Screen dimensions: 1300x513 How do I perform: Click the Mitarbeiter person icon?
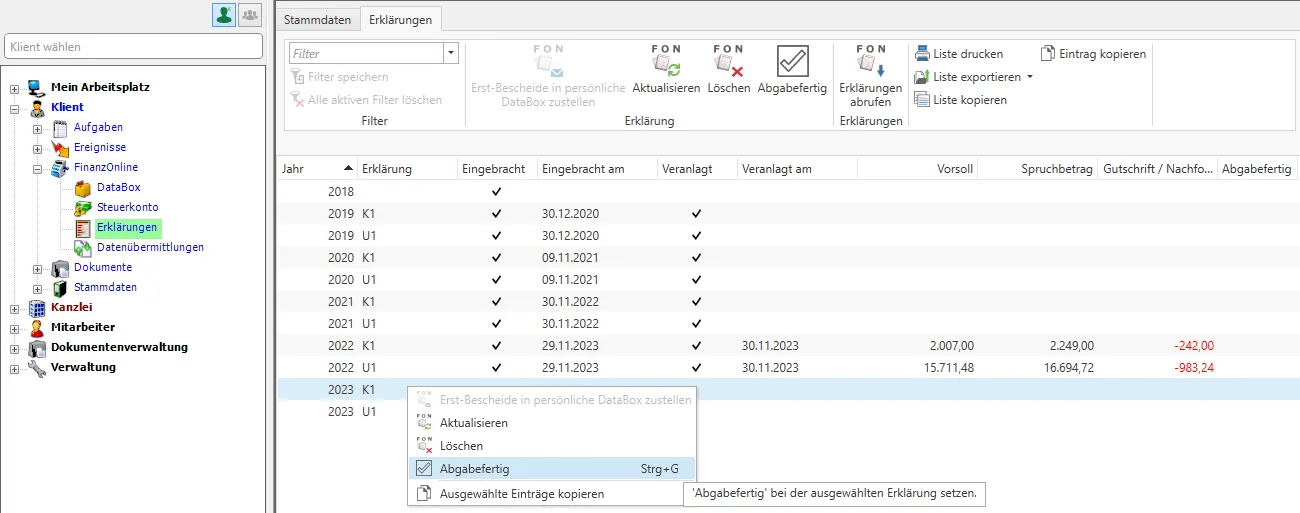(37, 327)
